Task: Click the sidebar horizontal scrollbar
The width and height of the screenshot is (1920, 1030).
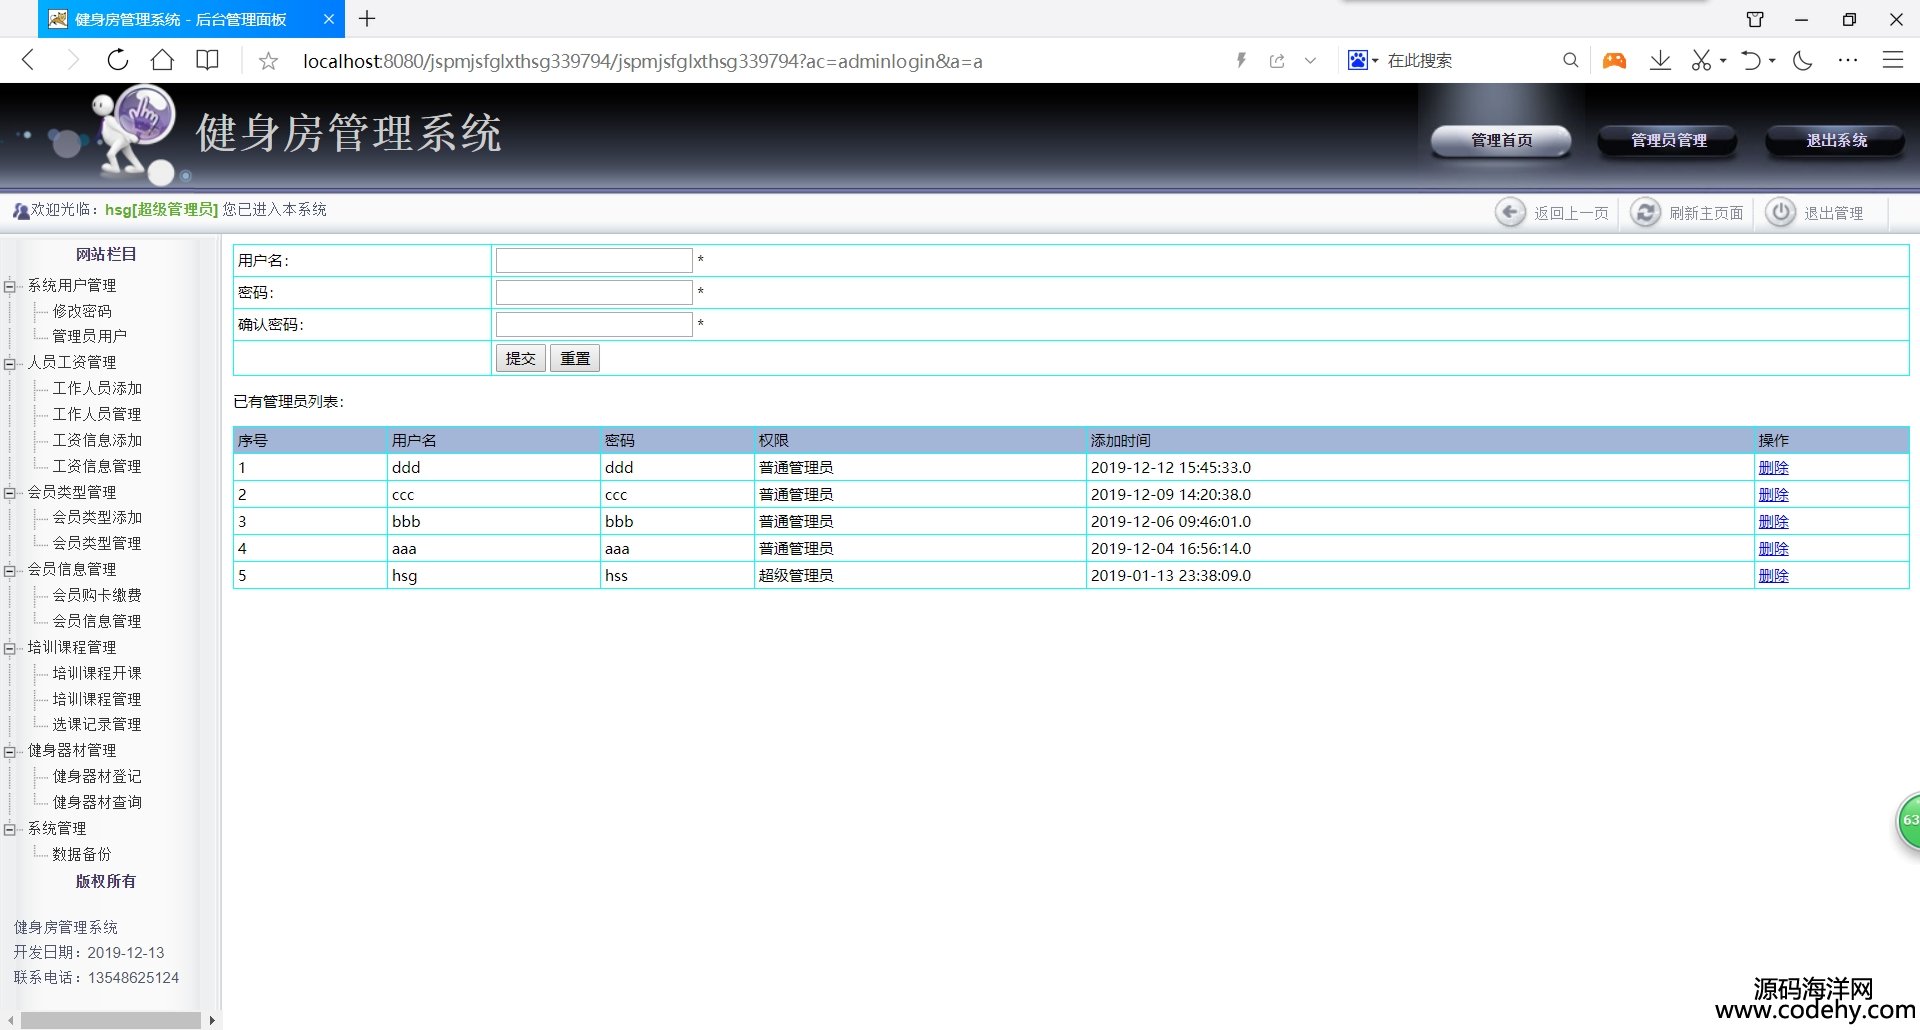Action: [x=110, y=1020]
